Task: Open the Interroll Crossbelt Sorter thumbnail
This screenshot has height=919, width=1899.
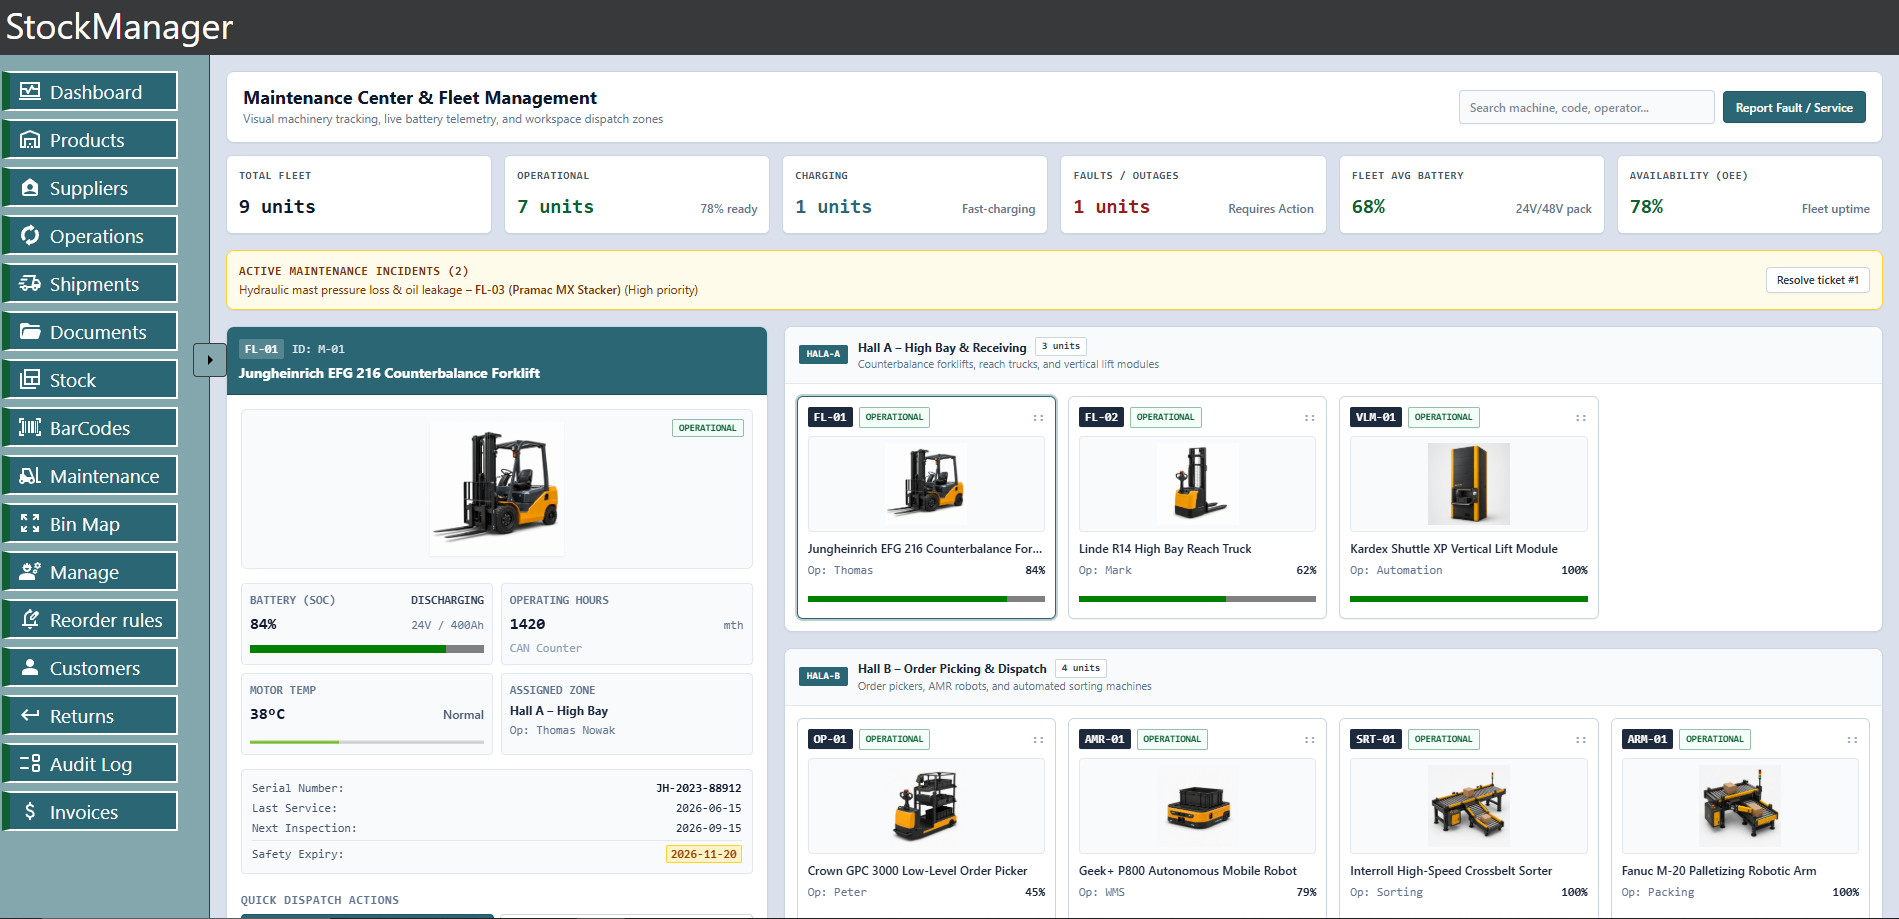Action: [1468, 806]
